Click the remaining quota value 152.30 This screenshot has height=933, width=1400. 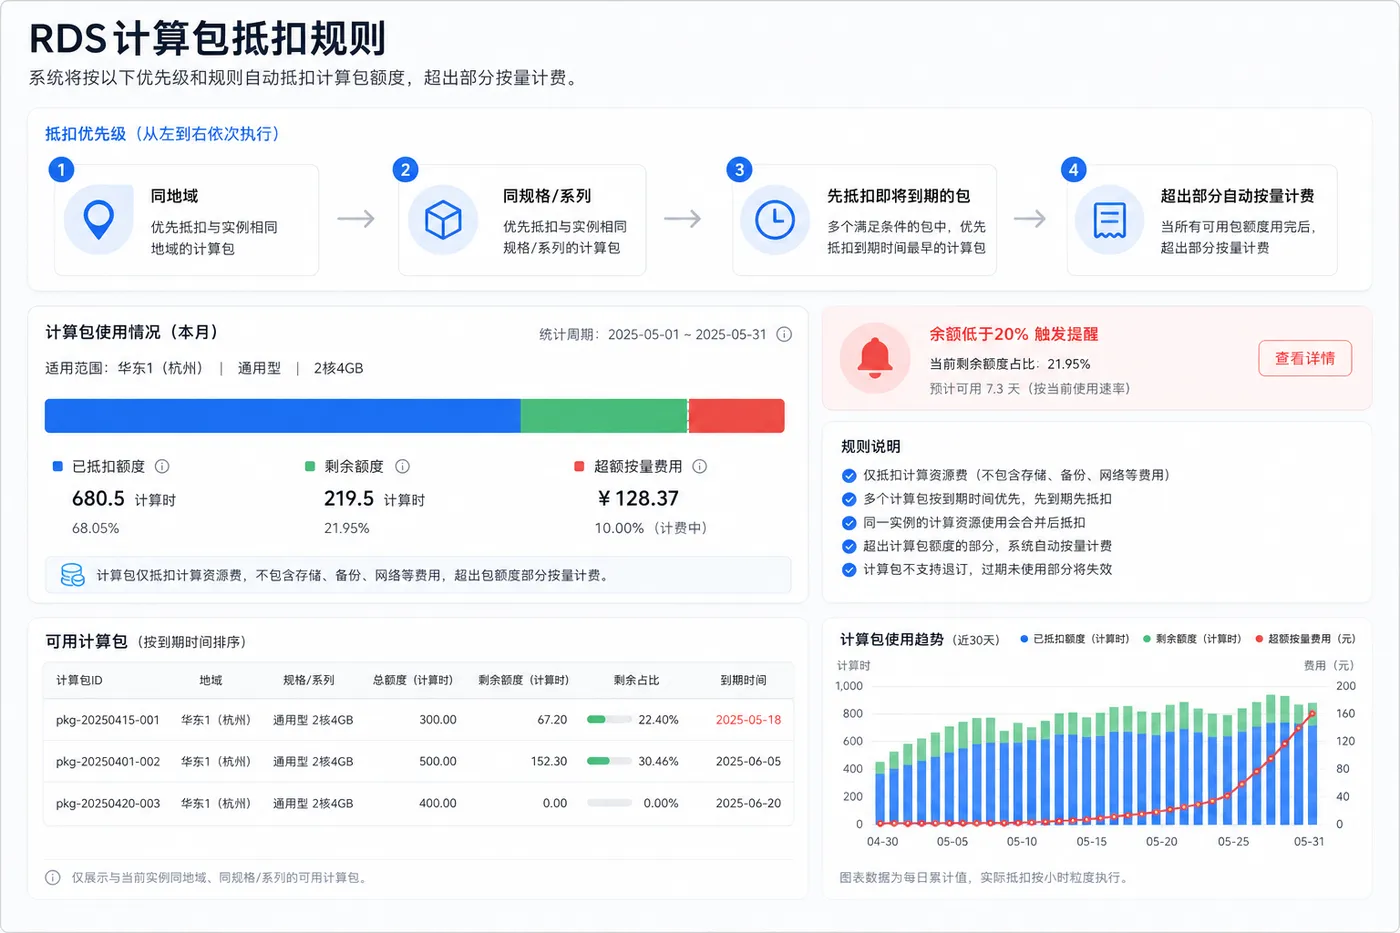point(549,762)
